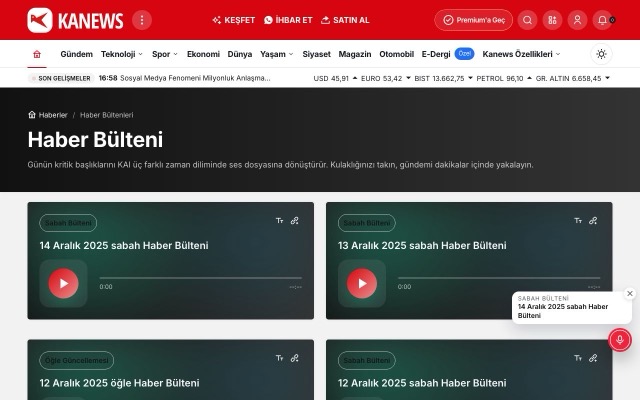Open the Sosyal Medya Fenomeni headline
The width and height of the screenshot is (640, 400).
[195, 78]
